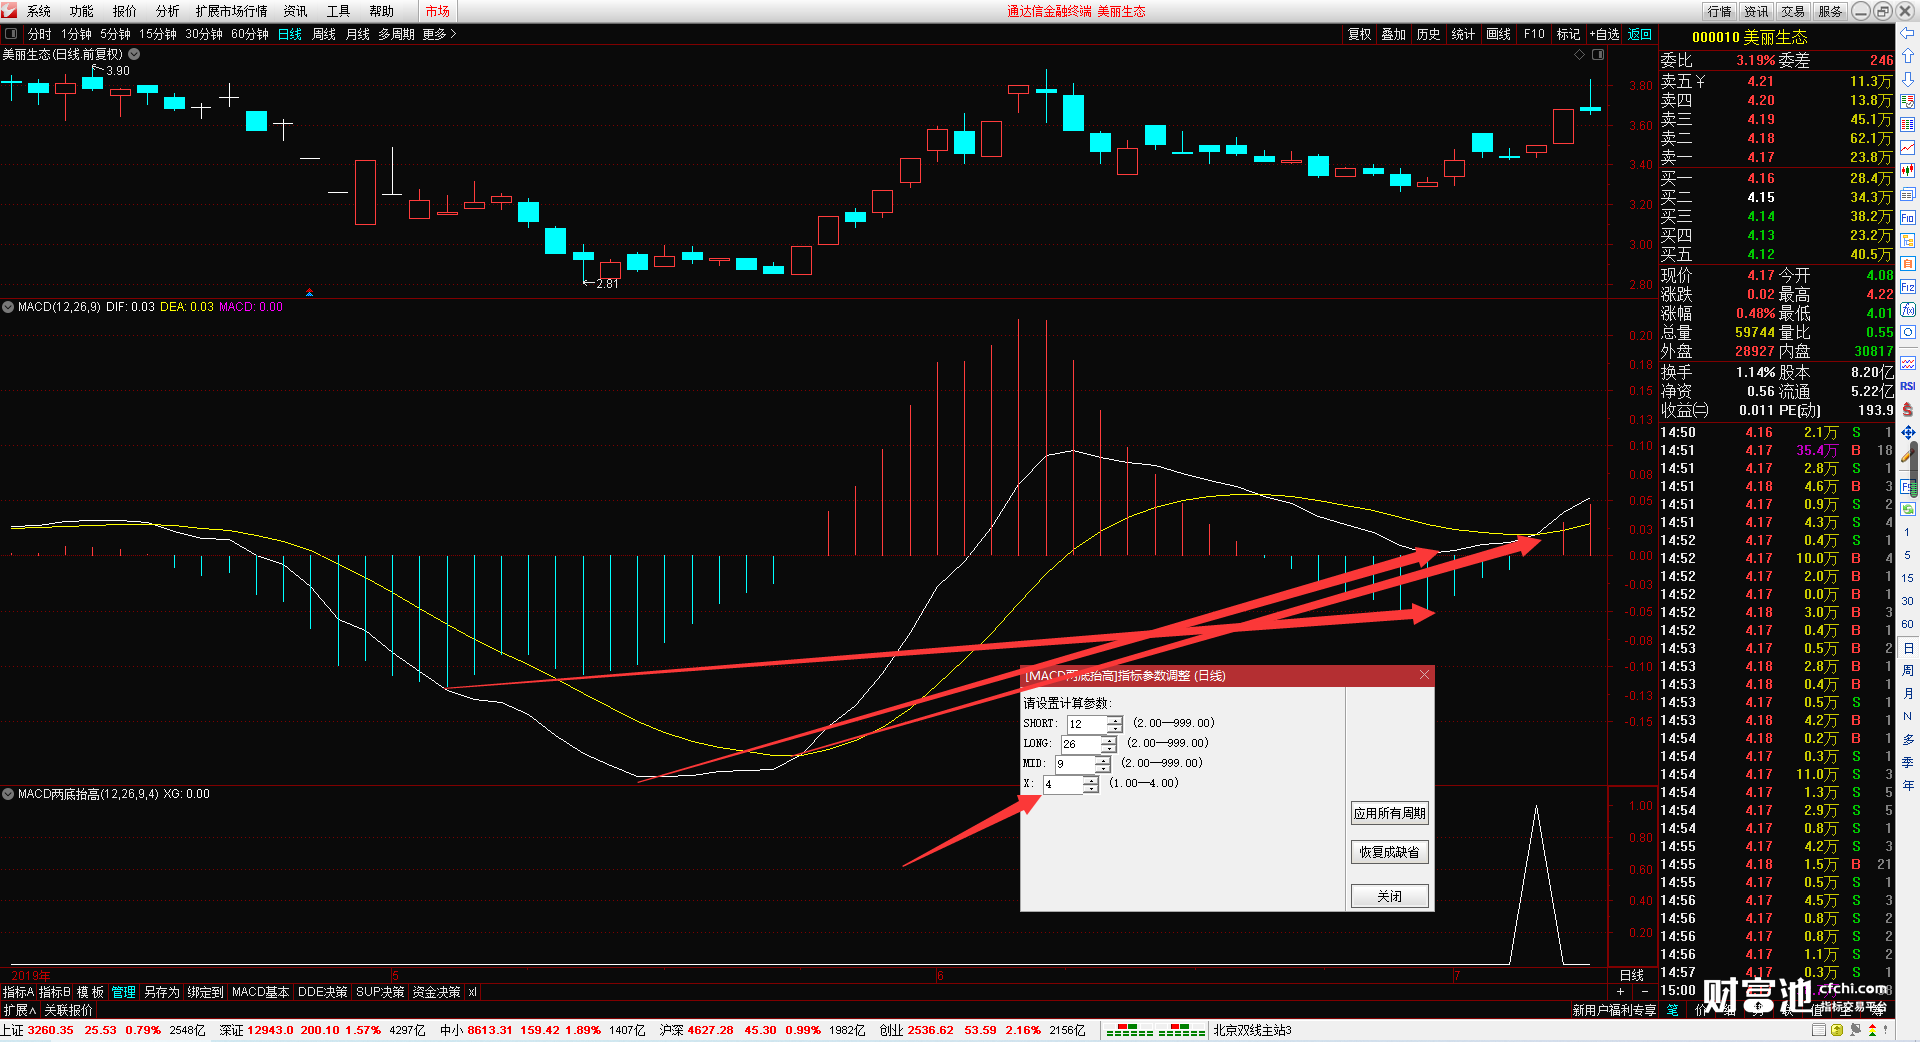Select the 15 minute period in right sidebar
The width and height of the screenshot is (1920, 1042).
1908,578
